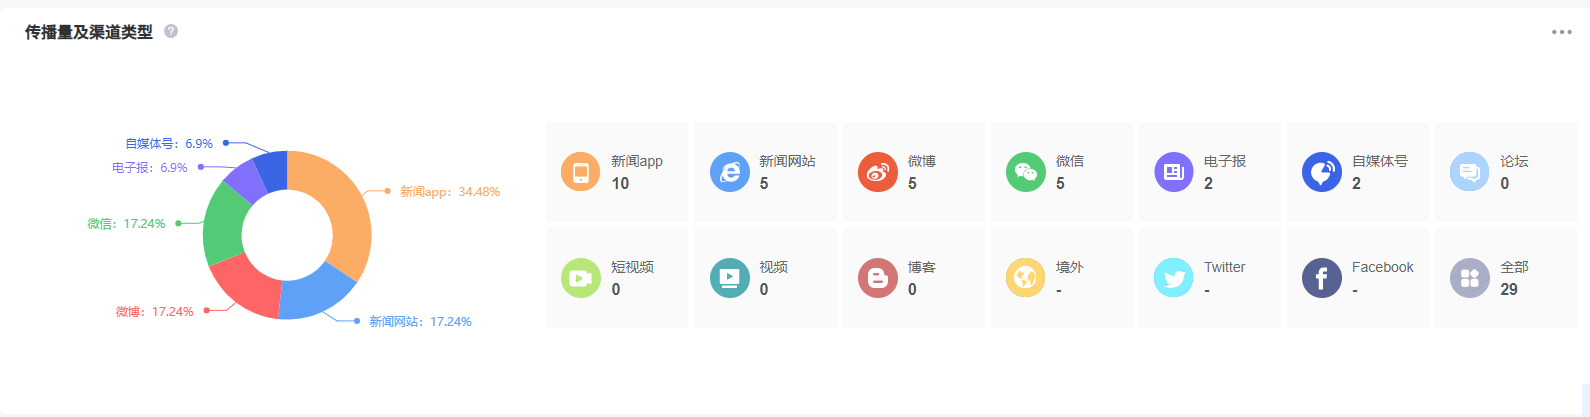Image resolution: width=1590 pixels, height=417 pixels.
Task: Select the 自媒体号 channel icon
Action: (1321, 172)
